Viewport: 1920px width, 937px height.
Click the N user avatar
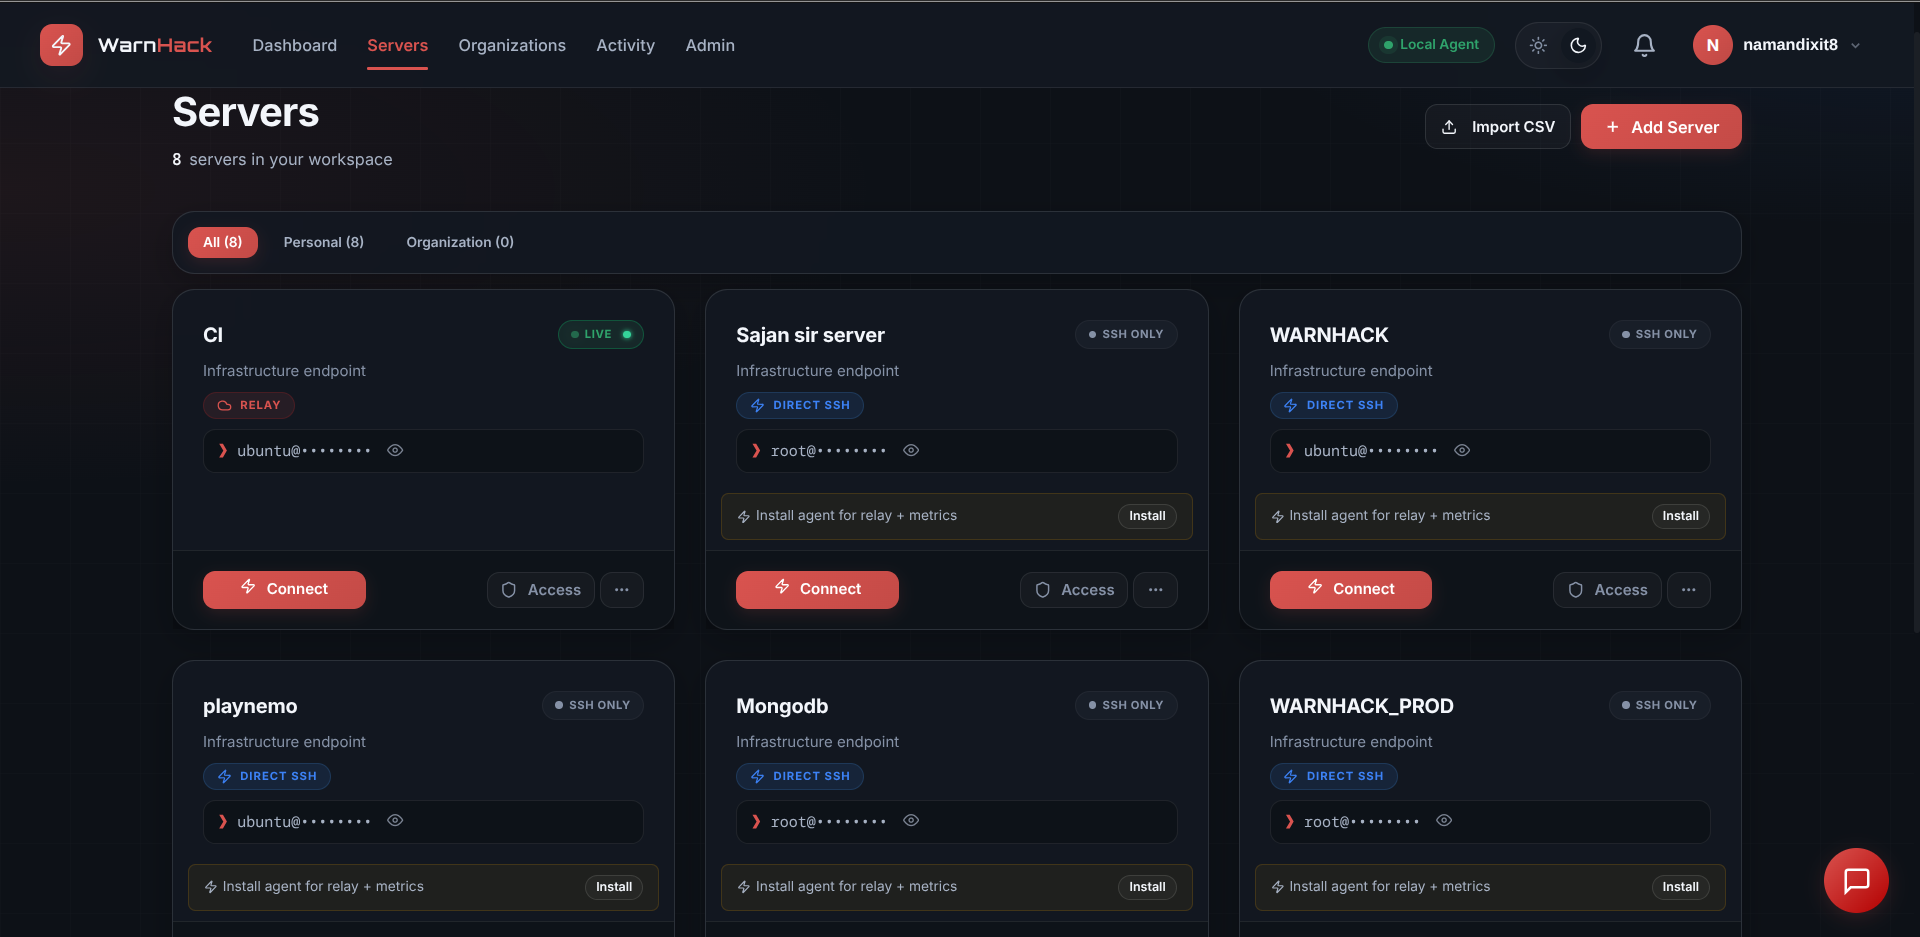pyautogui.click(x=1712, y=45)
